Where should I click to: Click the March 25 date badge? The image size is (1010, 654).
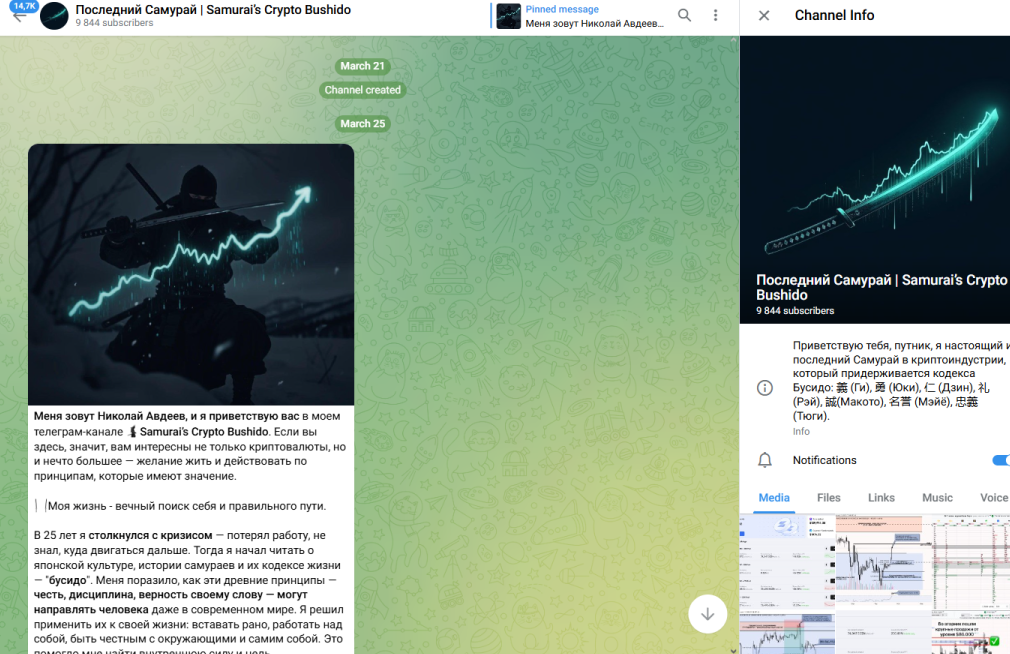click(x=363, y=123)
